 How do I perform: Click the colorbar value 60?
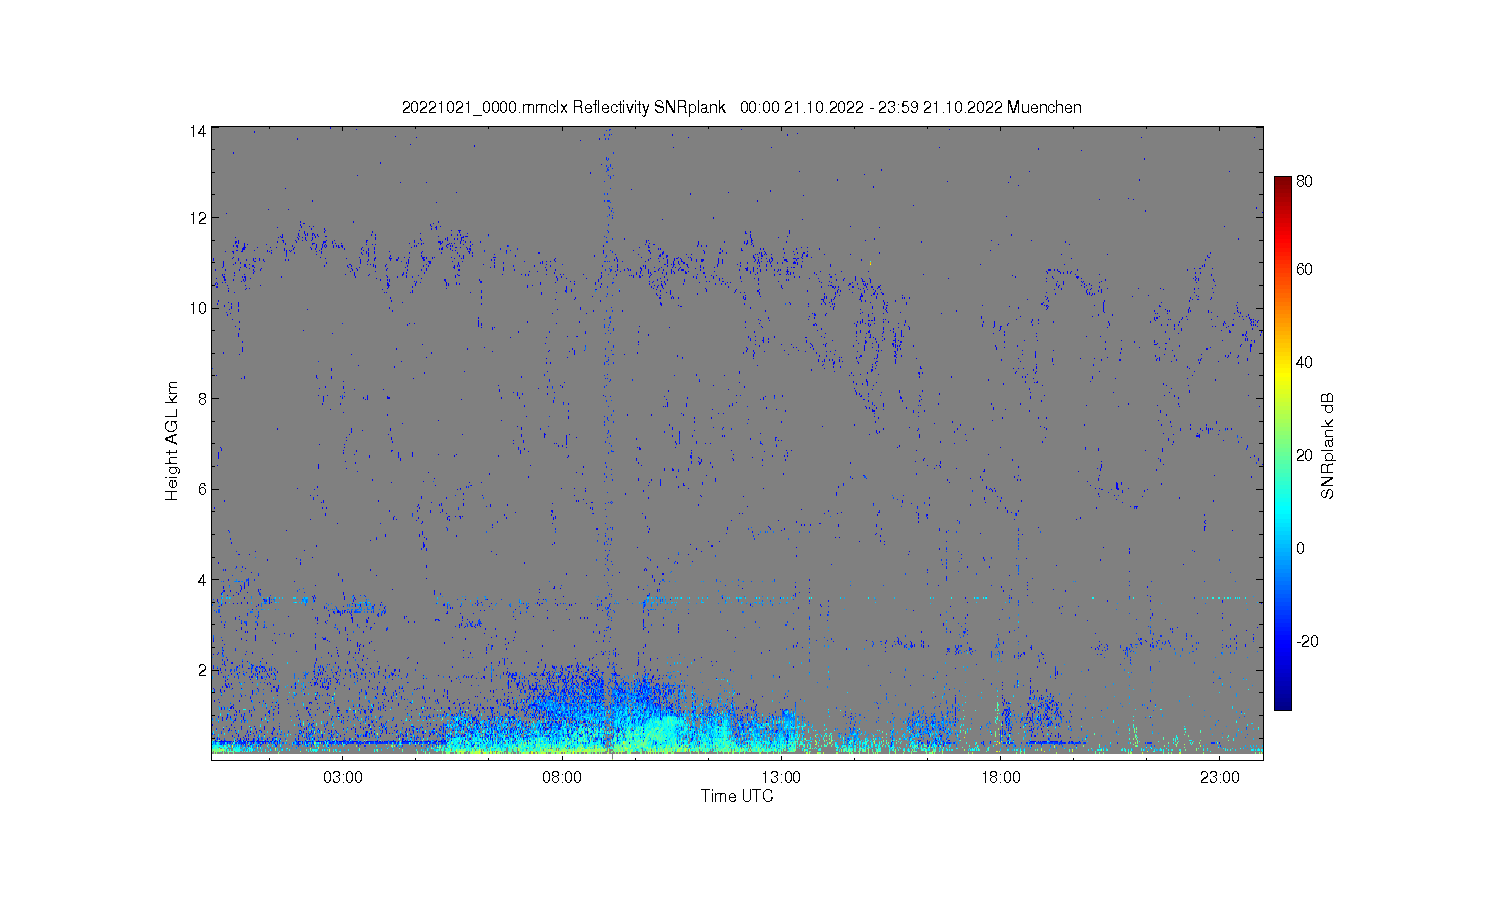[1304, 269]
